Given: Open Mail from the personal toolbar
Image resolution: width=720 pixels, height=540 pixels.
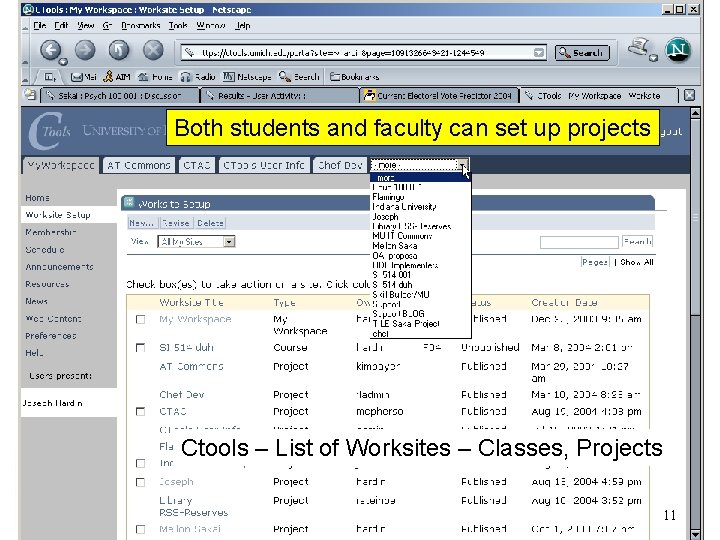Looking at the screenshot, I should click(84, 77).
